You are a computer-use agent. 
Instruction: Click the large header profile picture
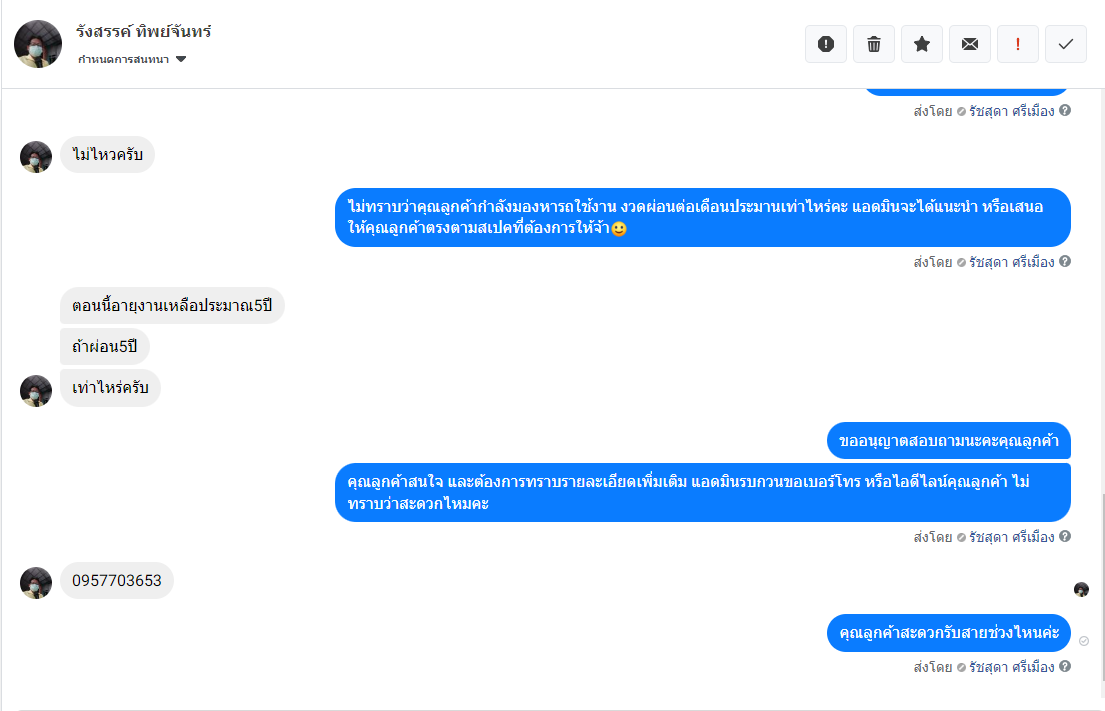[38, 44]
